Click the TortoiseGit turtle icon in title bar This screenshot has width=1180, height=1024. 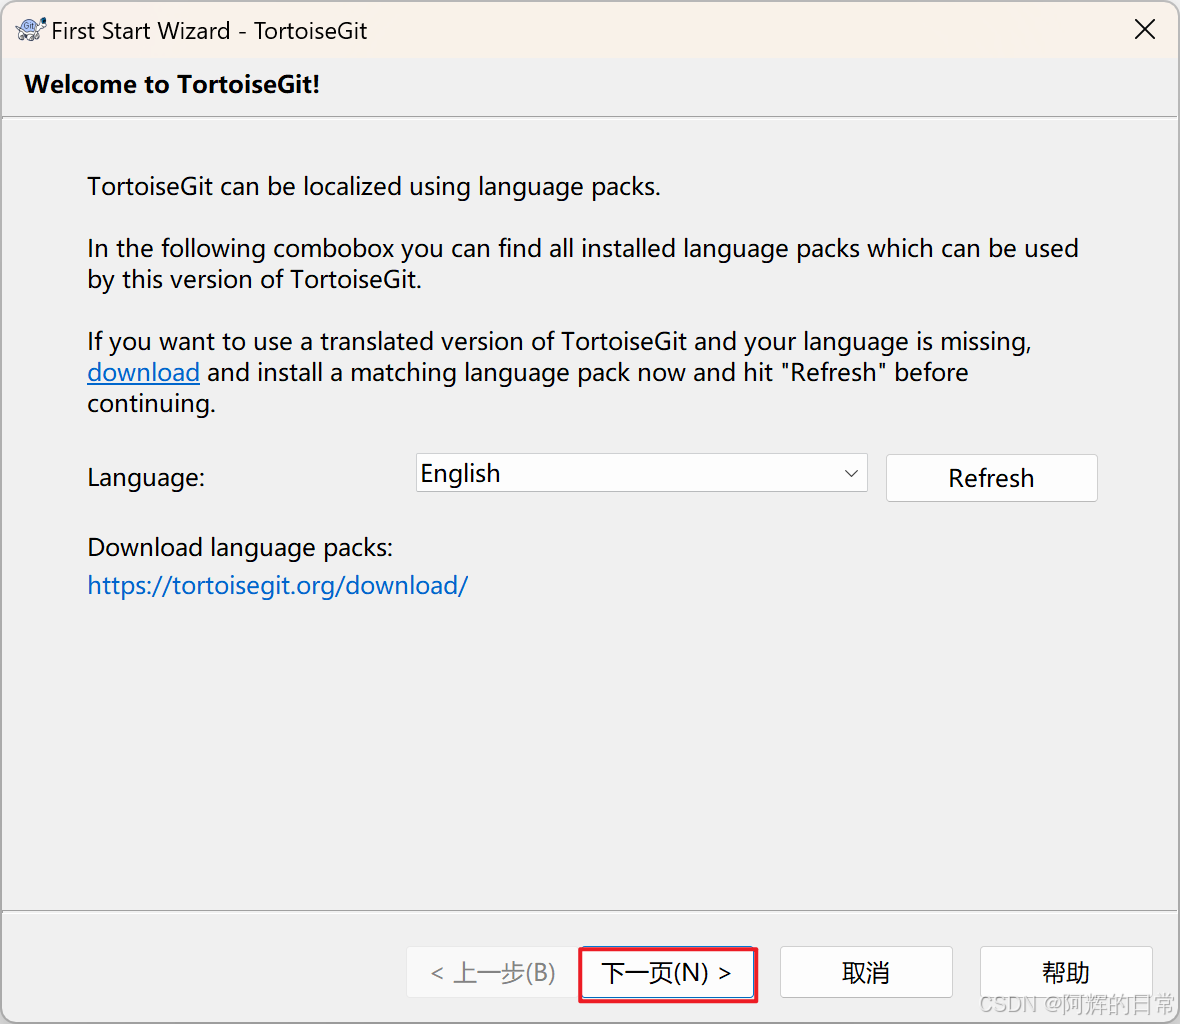[31, 30]
